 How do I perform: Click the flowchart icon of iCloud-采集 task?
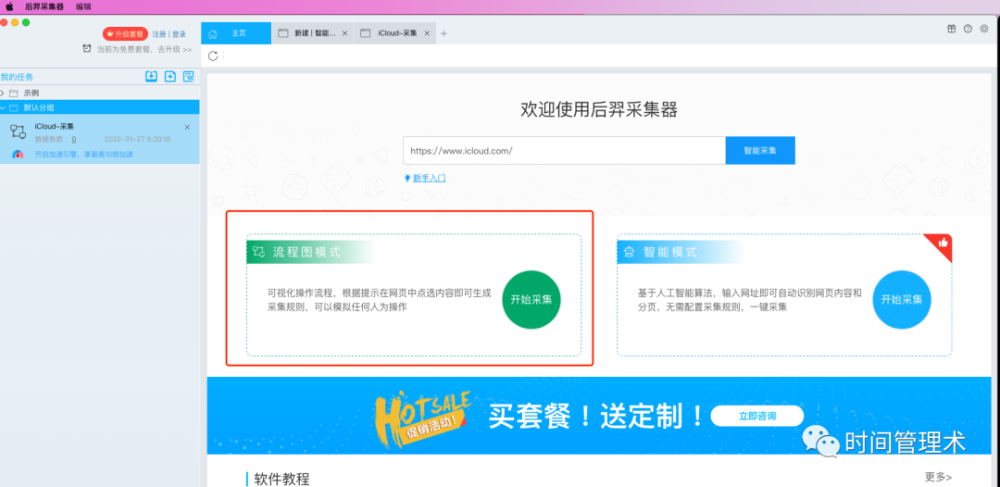pos(18,132)
